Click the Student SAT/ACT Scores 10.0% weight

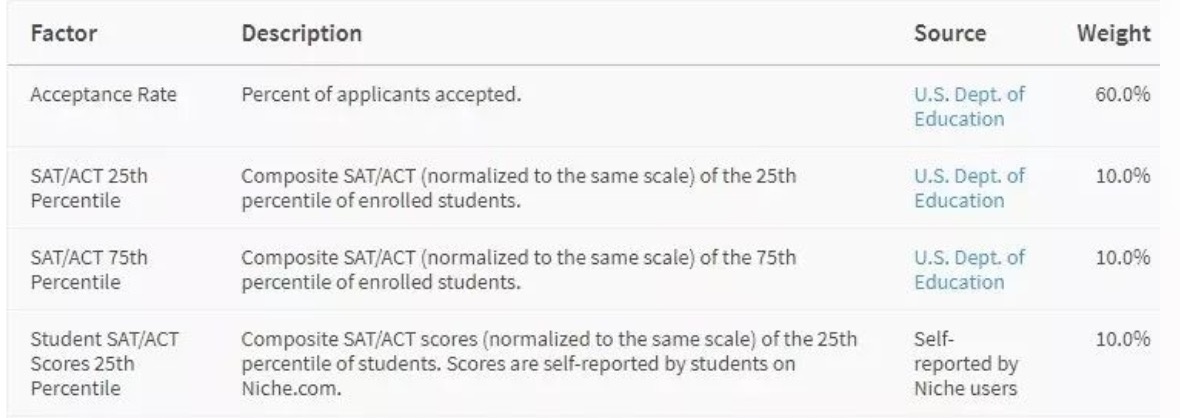1125,340
